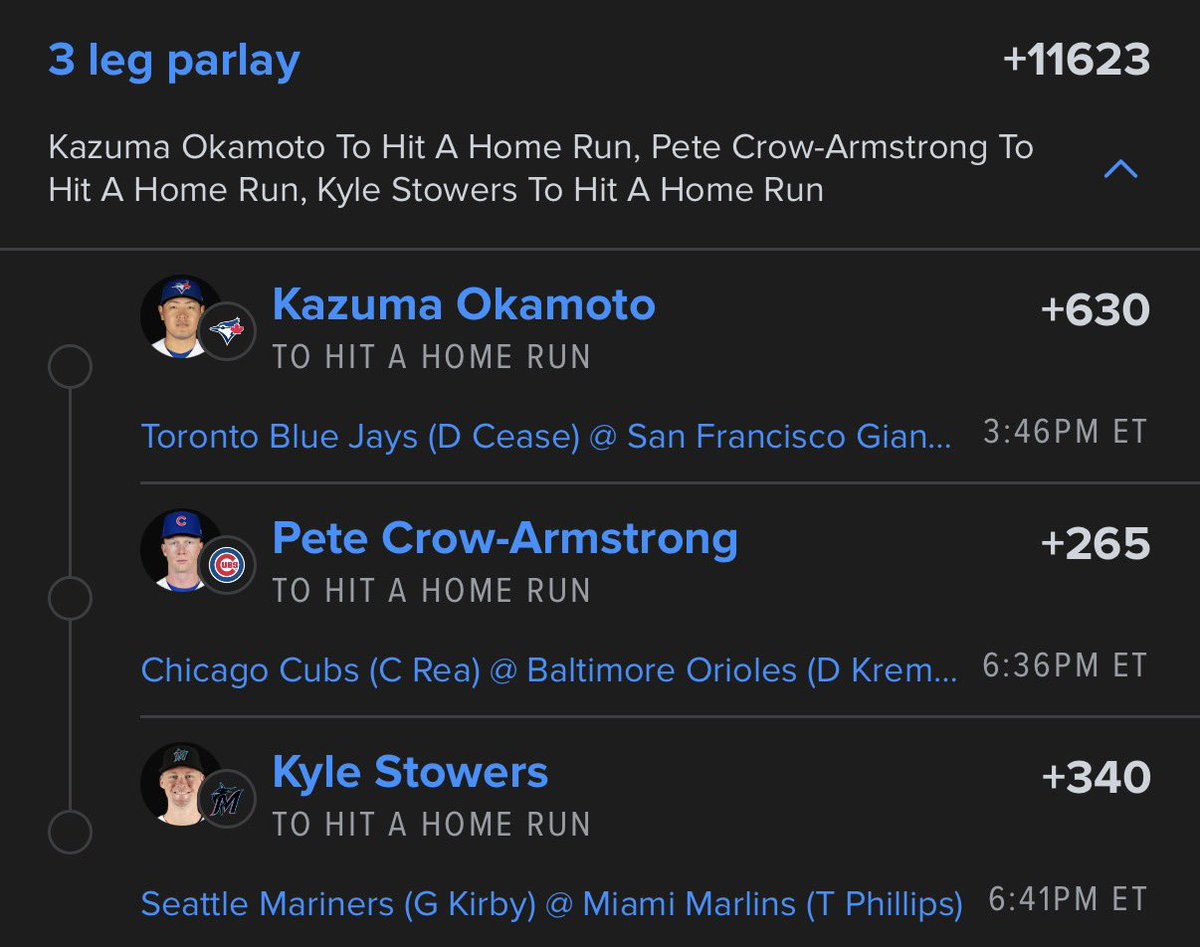Tap the +630 odds for Okamoto
Screen dimensions: 1200x947
coord(1096,310)
